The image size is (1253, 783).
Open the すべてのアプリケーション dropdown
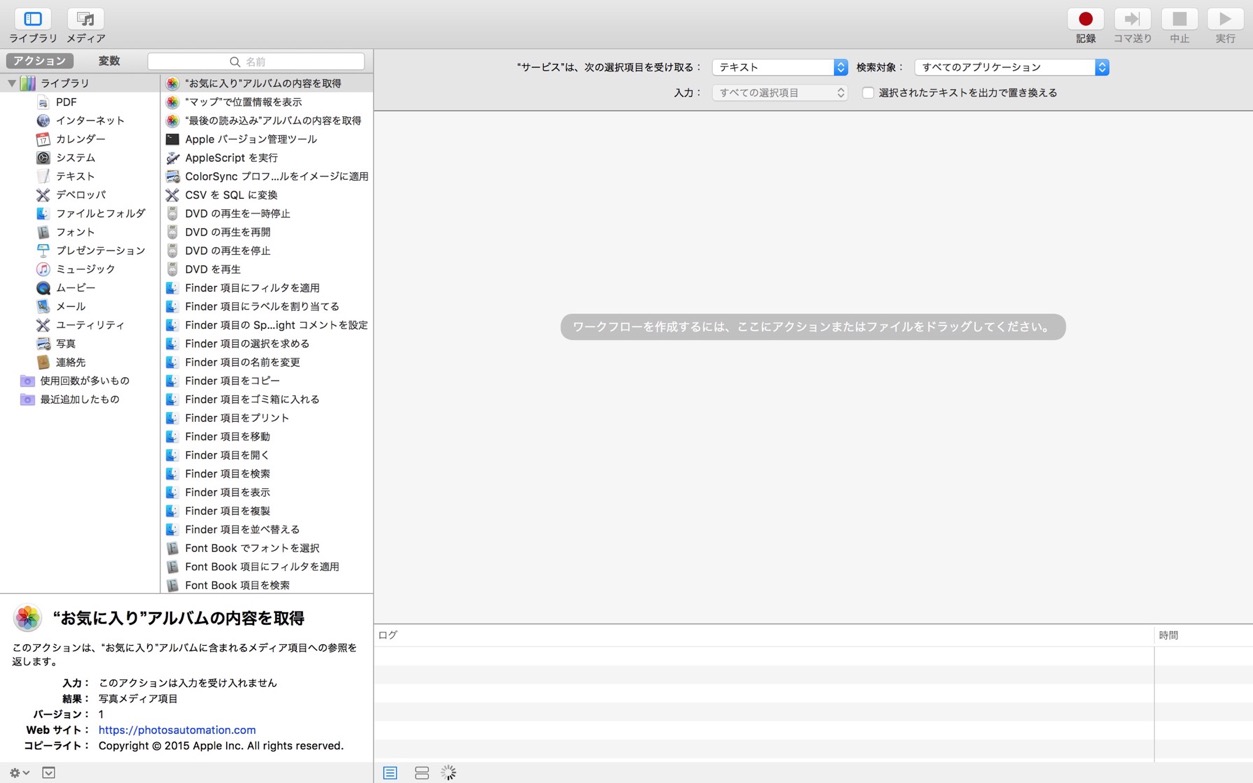click(x=1012, y=67)
